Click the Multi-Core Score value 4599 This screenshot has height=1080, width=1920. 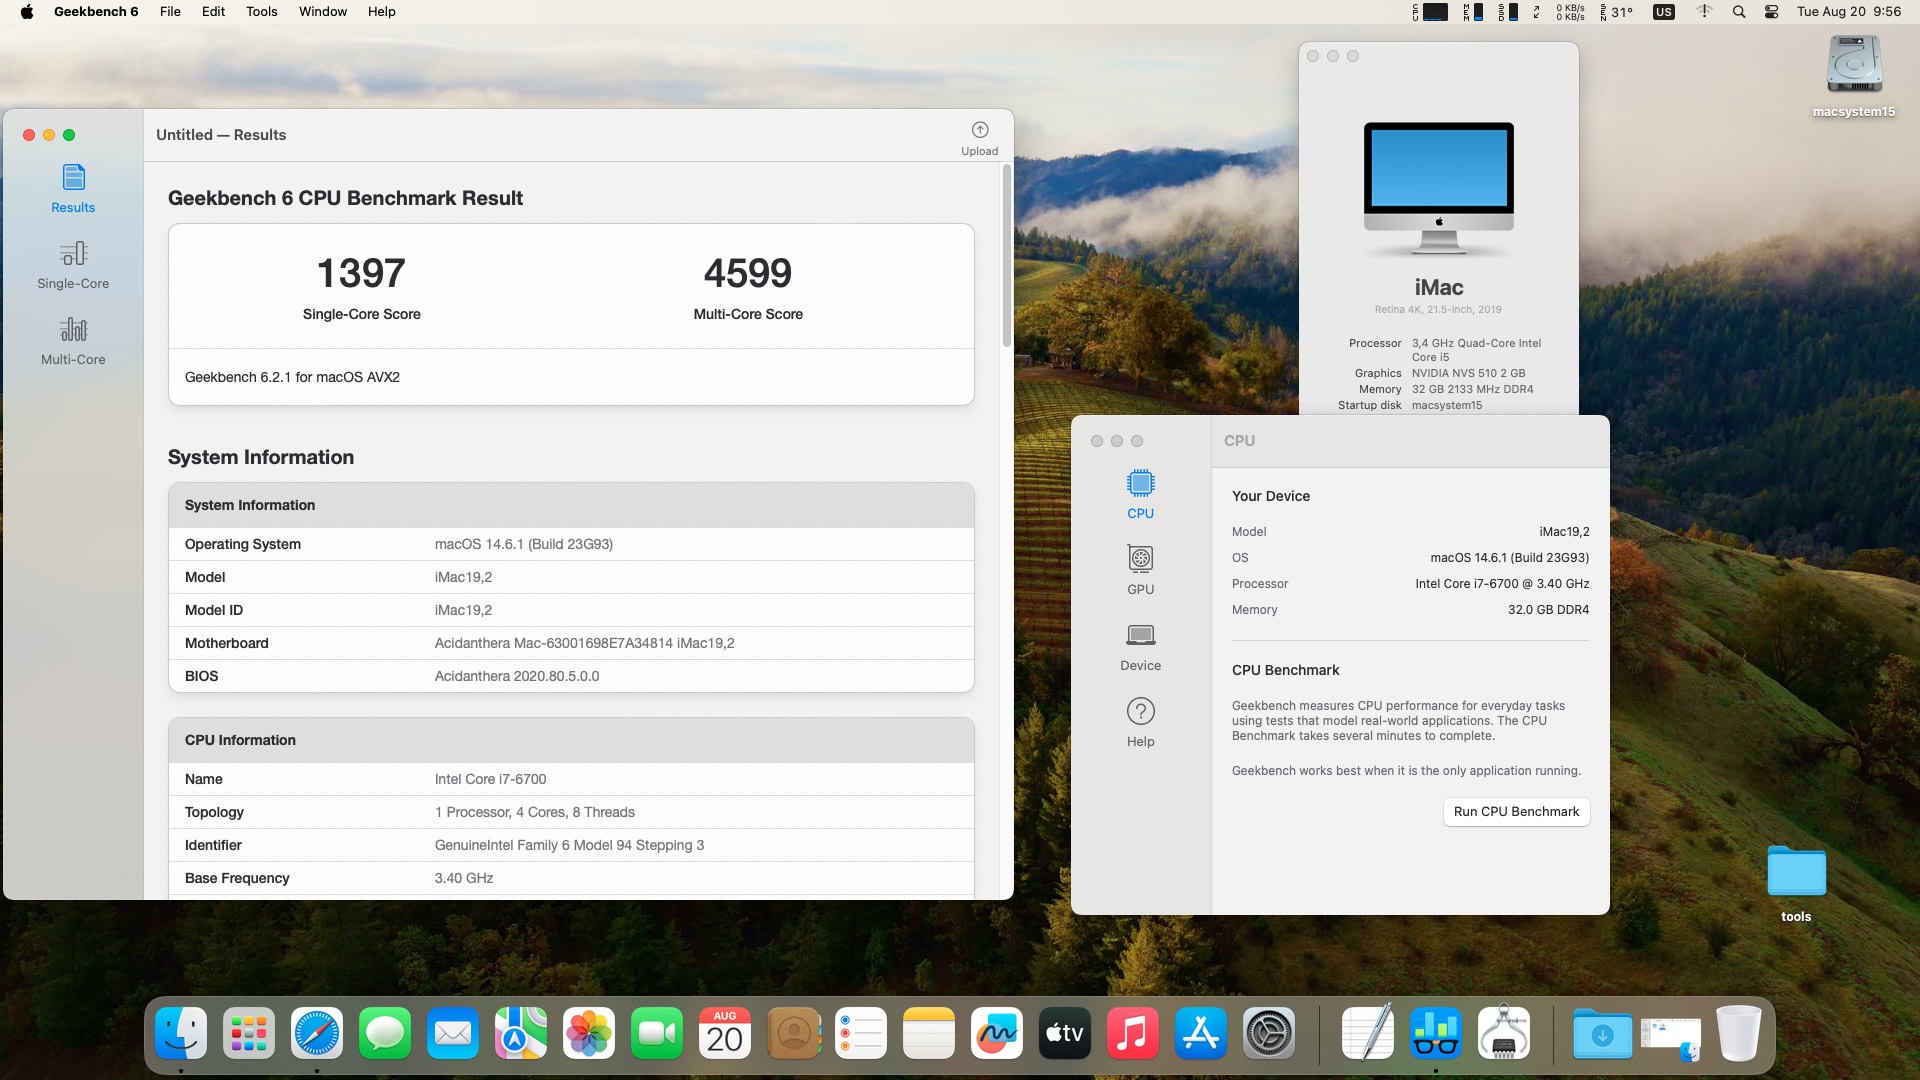click(x=748, y=273)
